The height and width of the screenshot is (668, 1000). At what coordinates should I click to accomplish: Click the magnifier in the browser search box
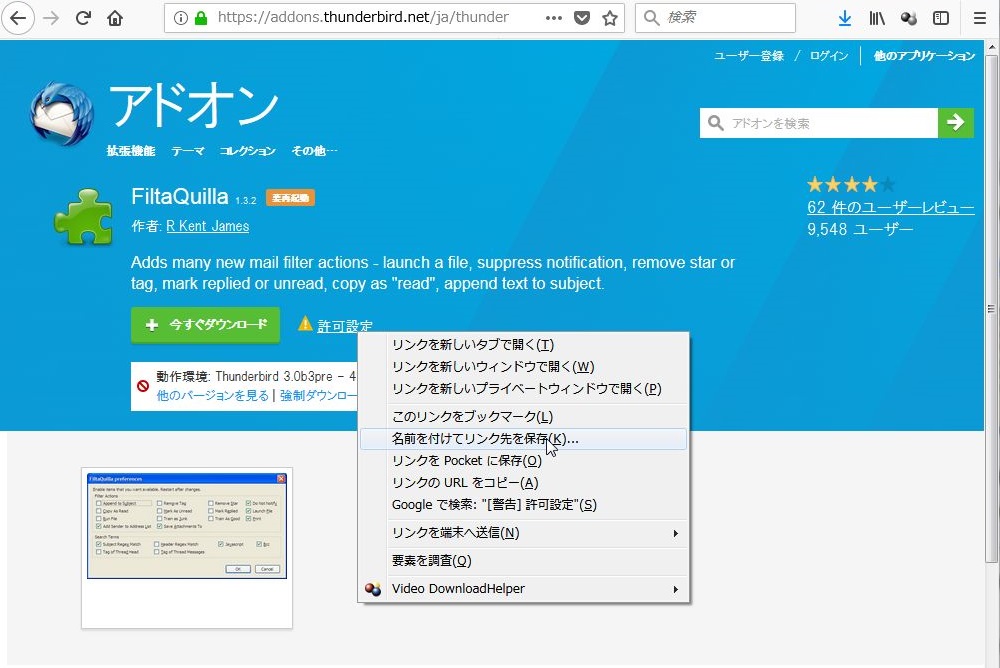[651, 18]
